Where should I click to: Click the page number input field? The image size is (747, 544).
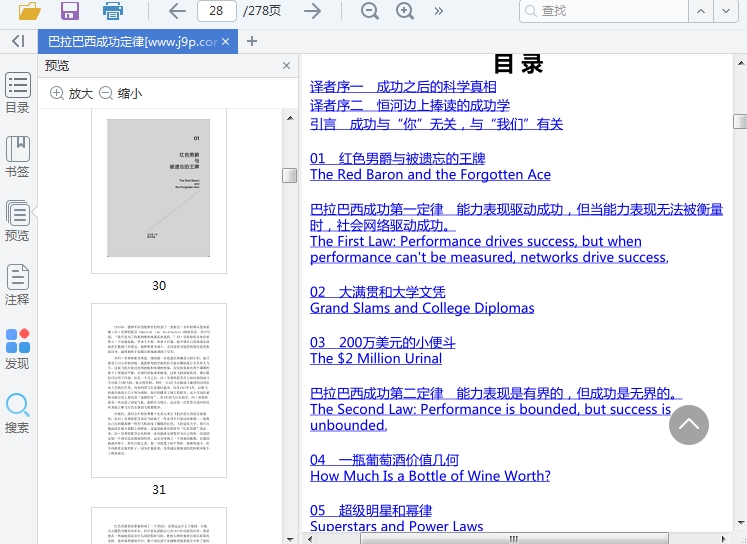216,11
